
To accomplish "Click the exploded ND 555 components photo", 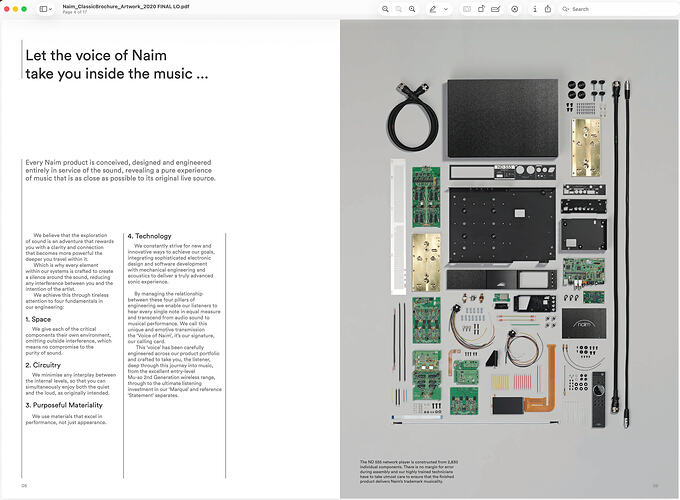I will [510, 254].
